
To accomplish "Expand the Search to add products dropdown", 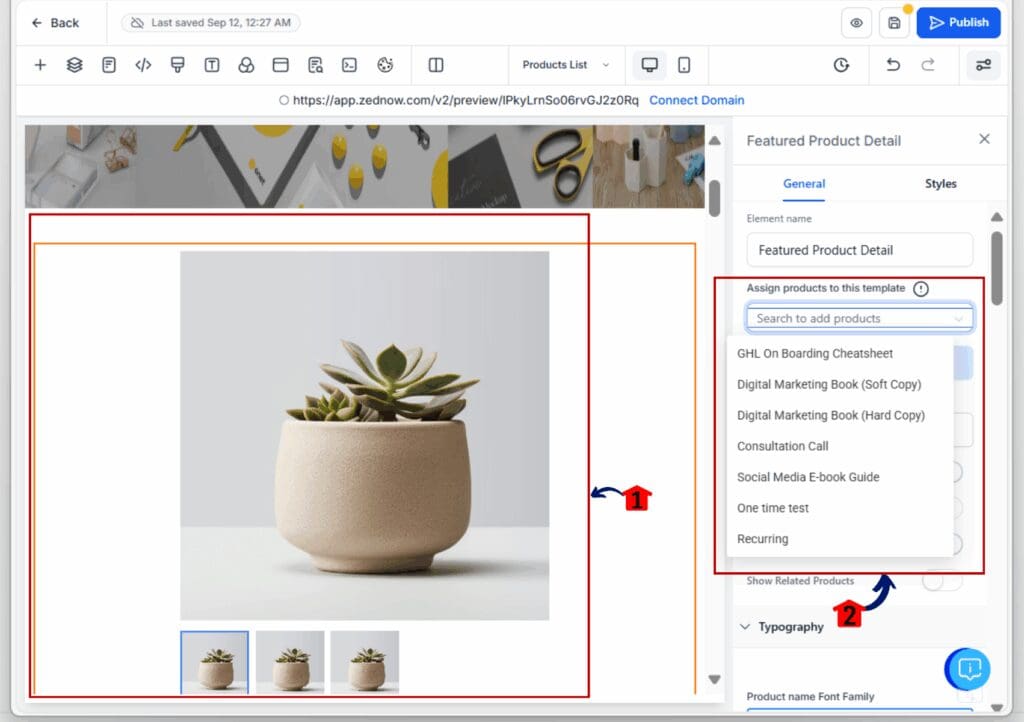I will (859, 317).
